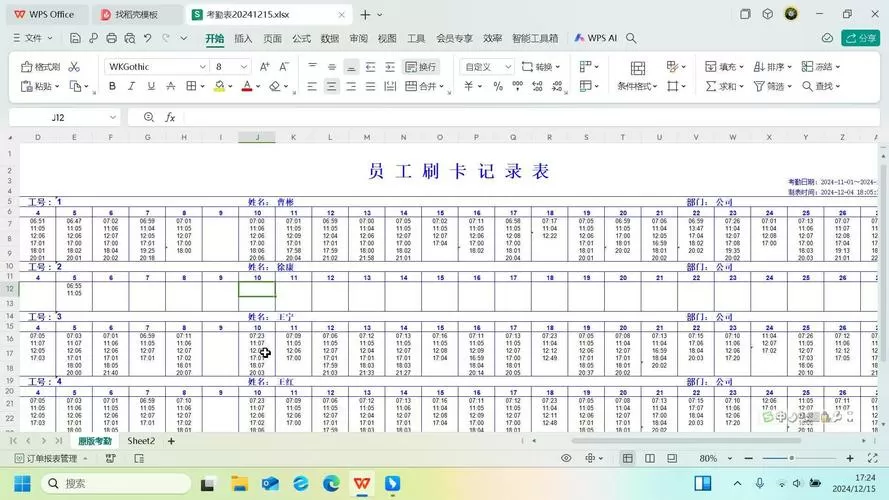
Task: Click Merge cells (合并) button
Action: point(422,86)
